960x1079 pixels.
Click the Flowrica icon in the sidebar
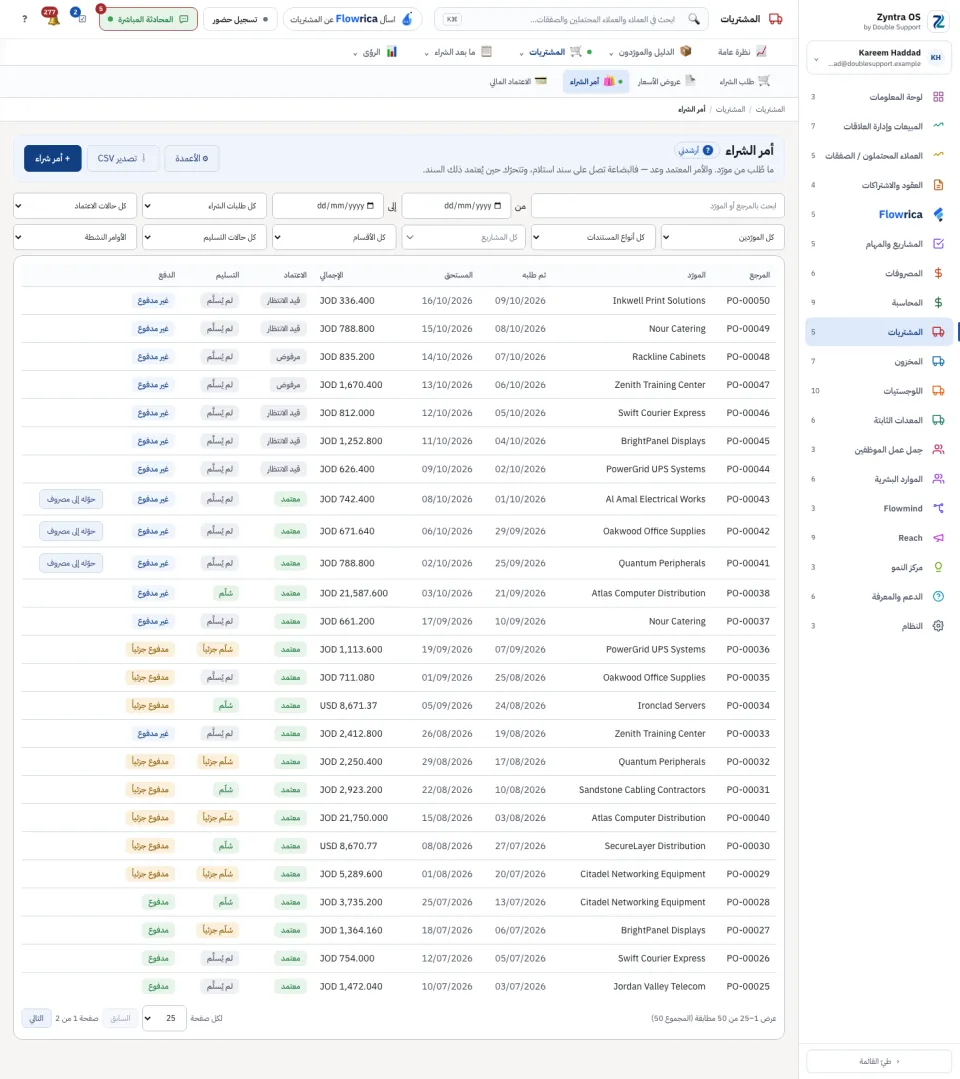(938, 215)
